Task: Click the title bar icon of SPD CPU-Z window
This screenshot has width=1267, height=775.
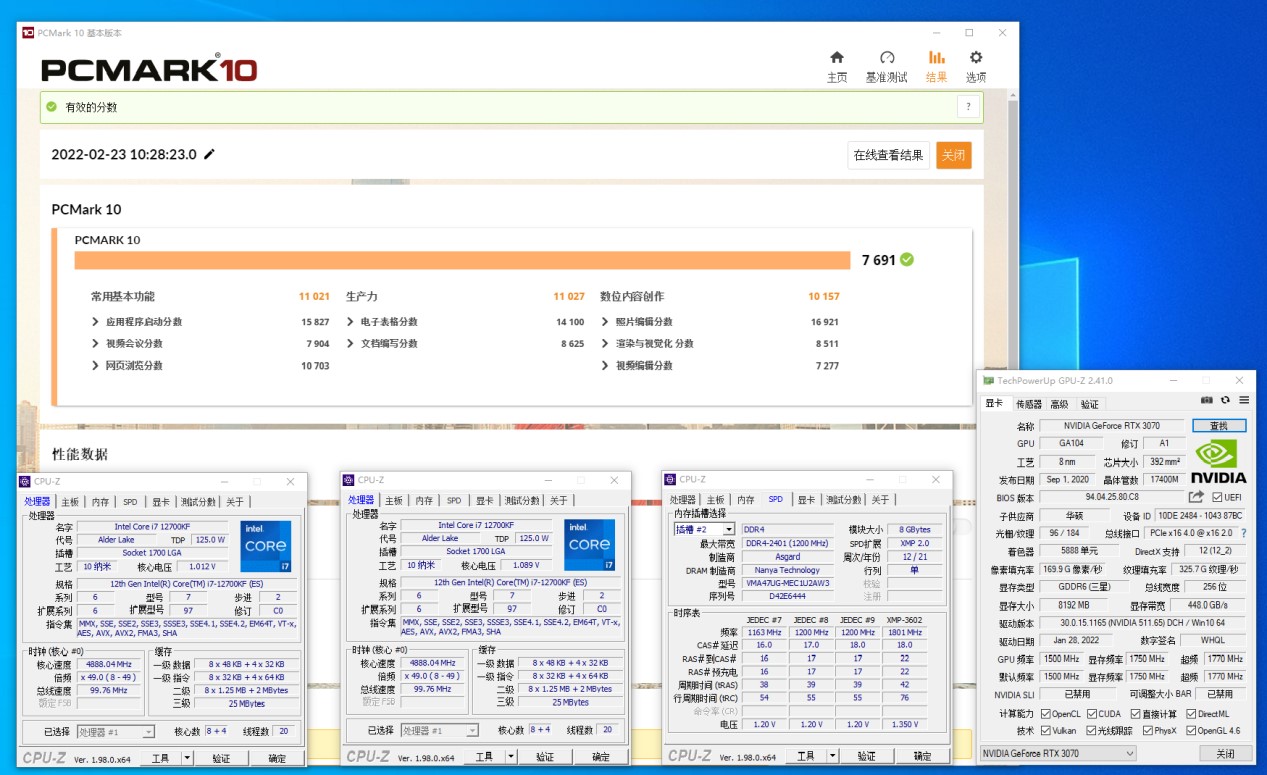Action: coord(670,480)
